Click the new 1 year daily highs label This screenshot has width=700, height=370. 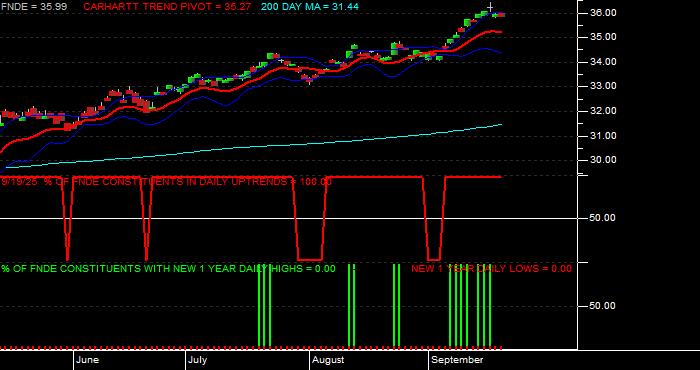(168, 269)
